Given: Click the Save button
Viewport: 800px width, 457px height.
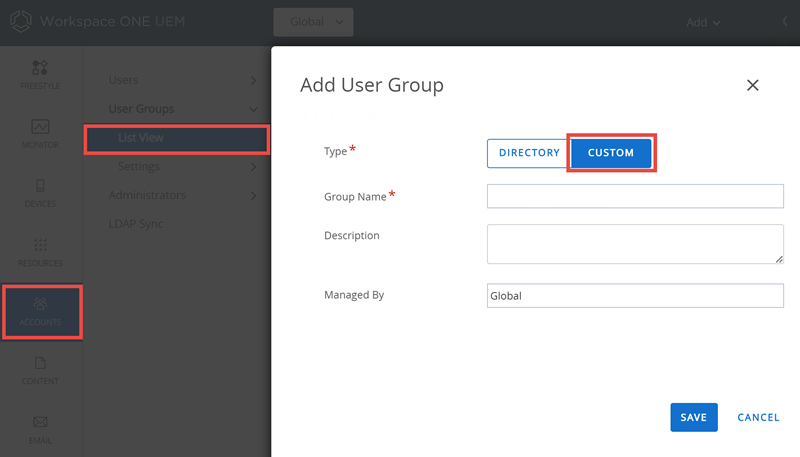Looking at the screenshot, I should pos(694,417).
